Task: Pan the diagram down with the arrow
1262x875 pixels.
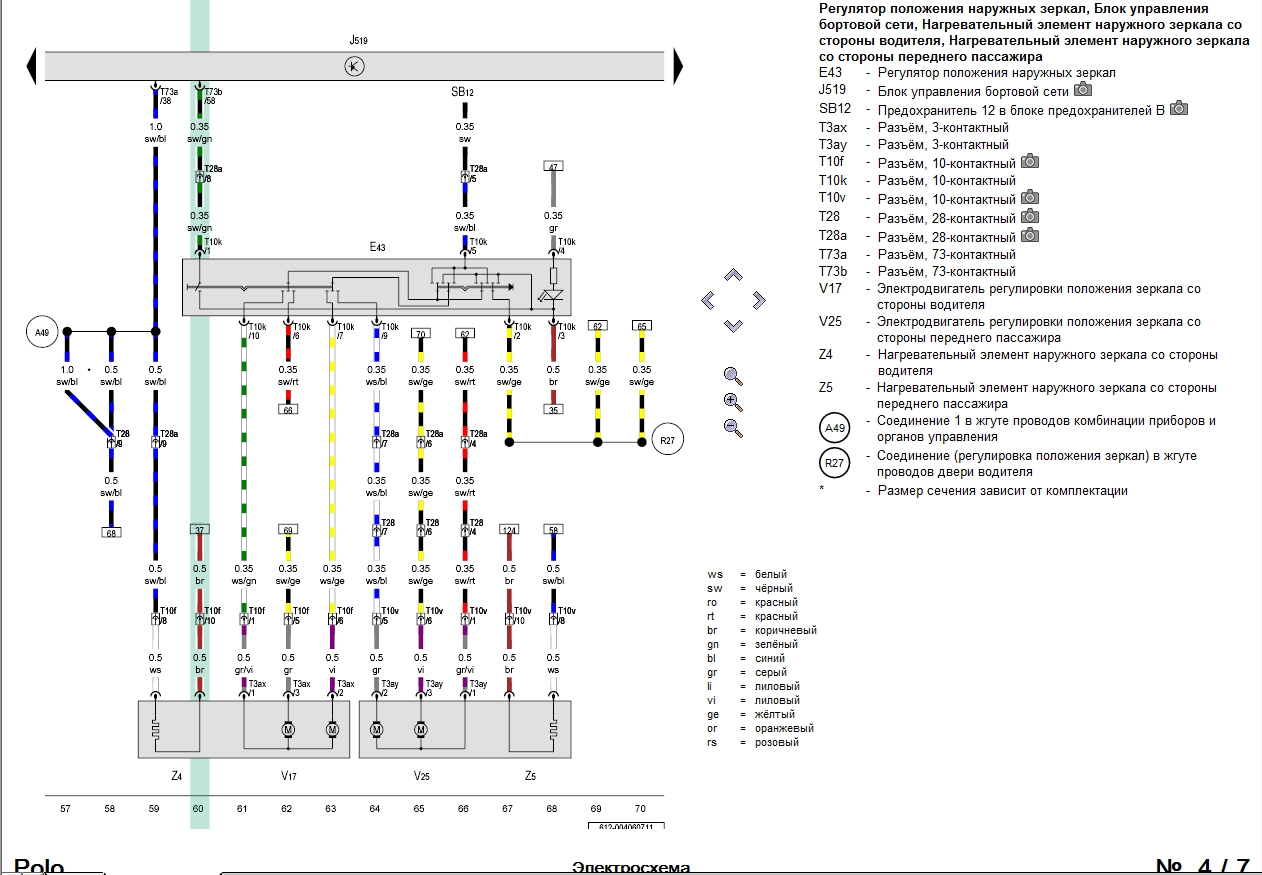Action: coord(733,325)
